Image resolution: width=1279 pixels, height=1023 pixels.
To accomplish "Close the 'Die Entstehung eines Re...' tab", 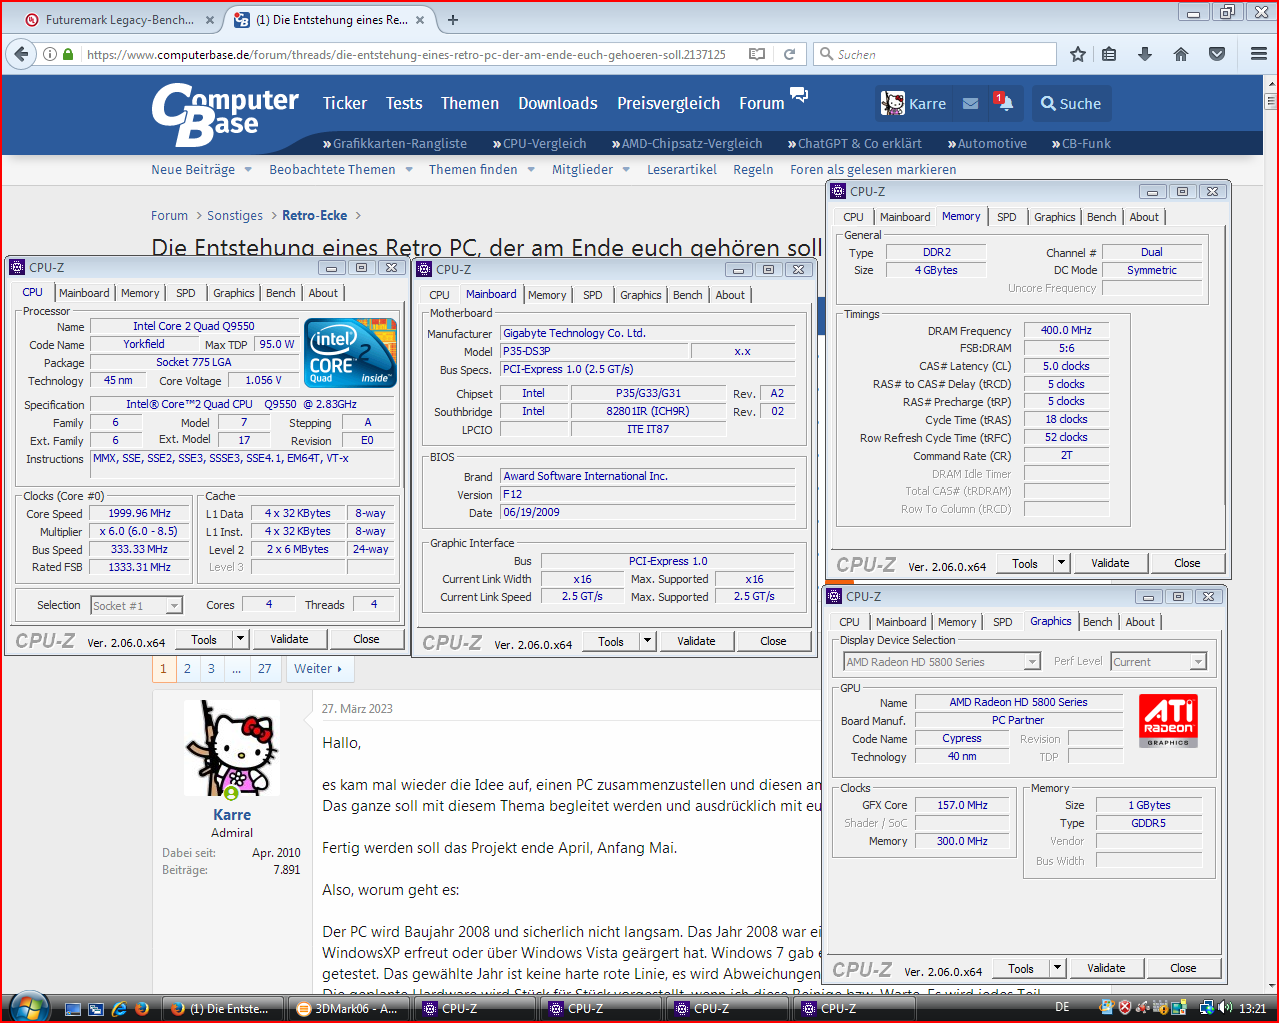I will [420, 19].
